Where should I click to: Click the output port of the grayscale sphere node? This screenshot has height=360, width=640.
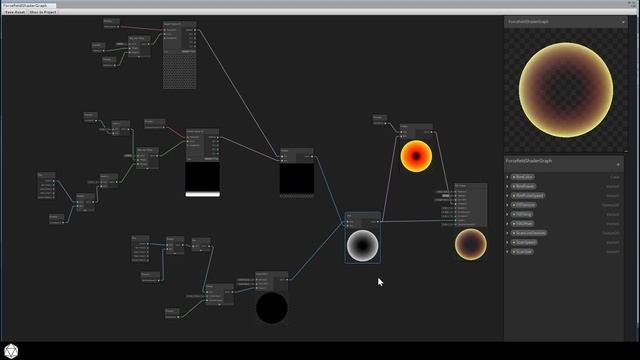[378, 222]
